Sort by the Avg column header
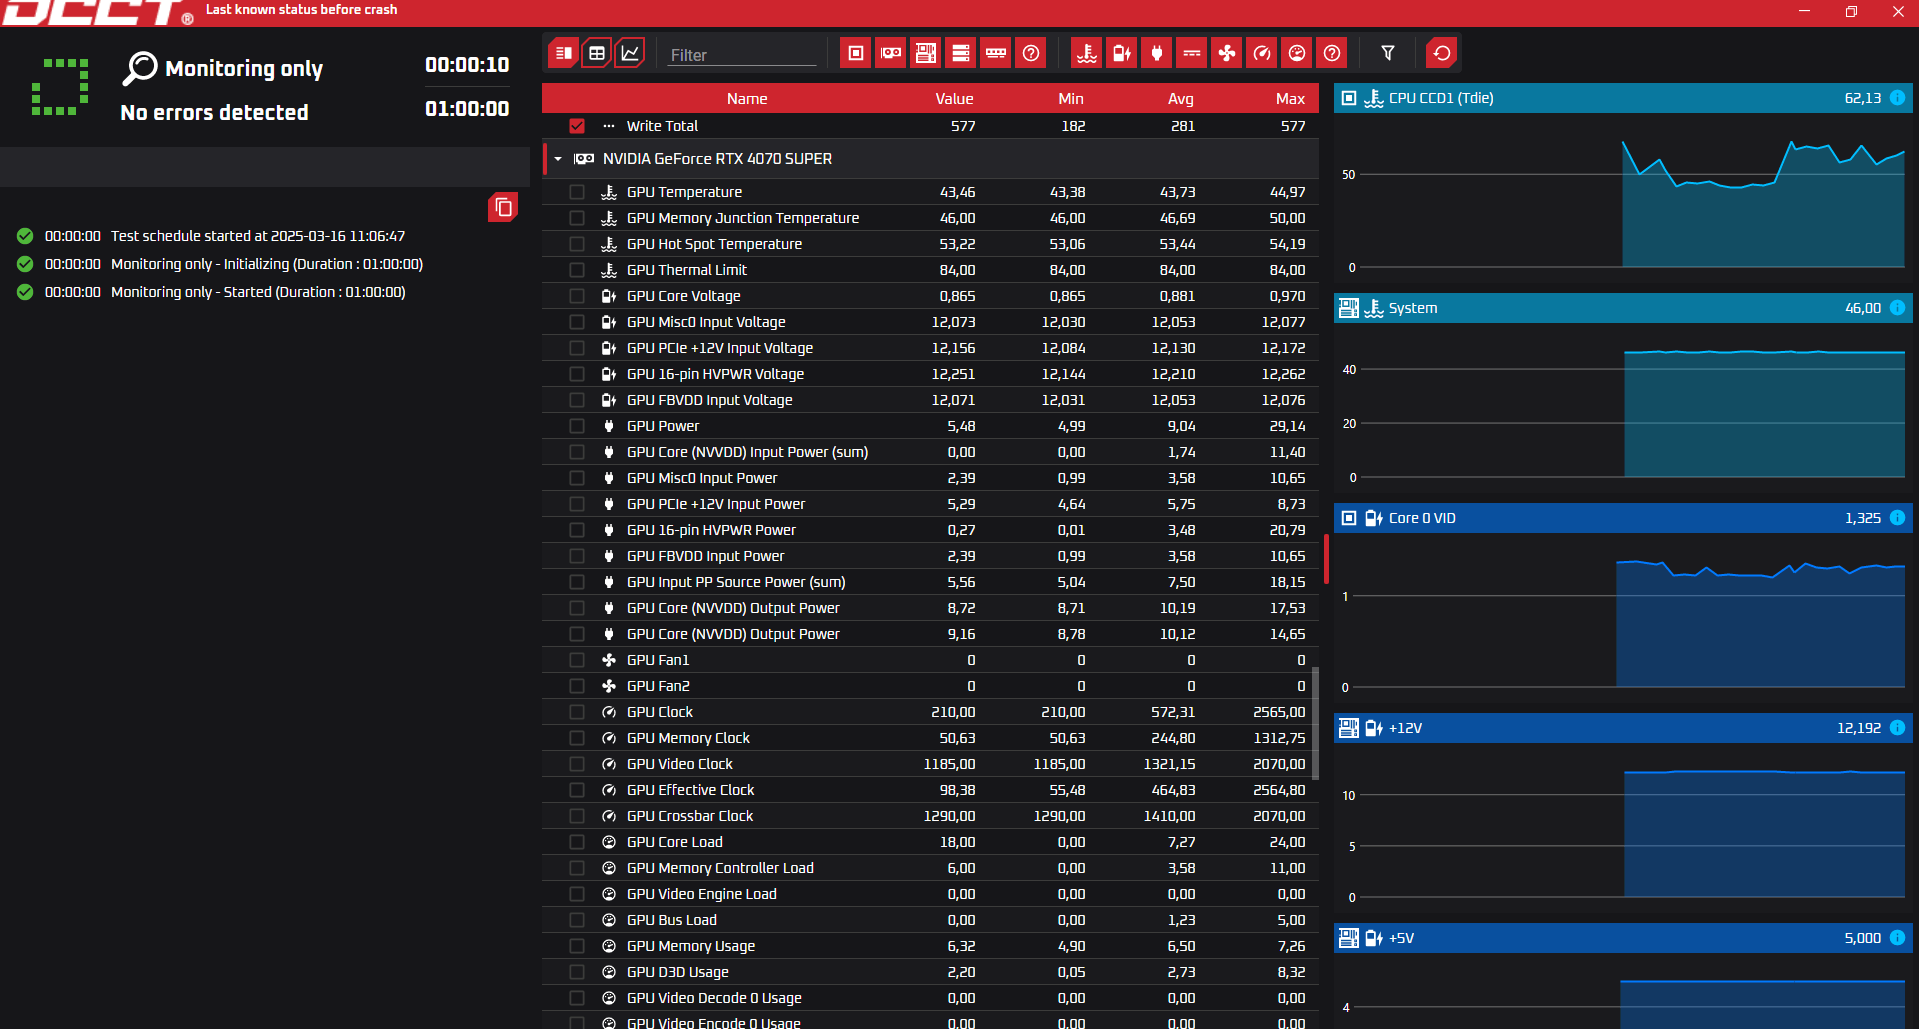Viewport: 1919px width, 1029px height. [1181, 99]
